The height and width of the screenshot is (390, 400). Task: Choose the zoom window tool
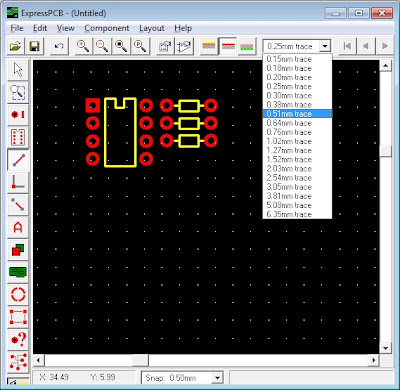tap(18, 92)
